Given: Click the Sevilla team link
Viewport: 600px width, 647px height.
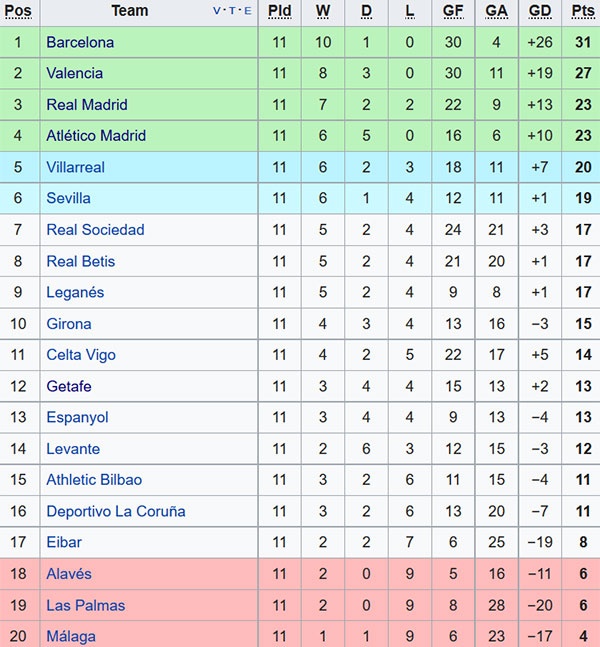Looking at the screenshot, I should [x=68, y=198].
